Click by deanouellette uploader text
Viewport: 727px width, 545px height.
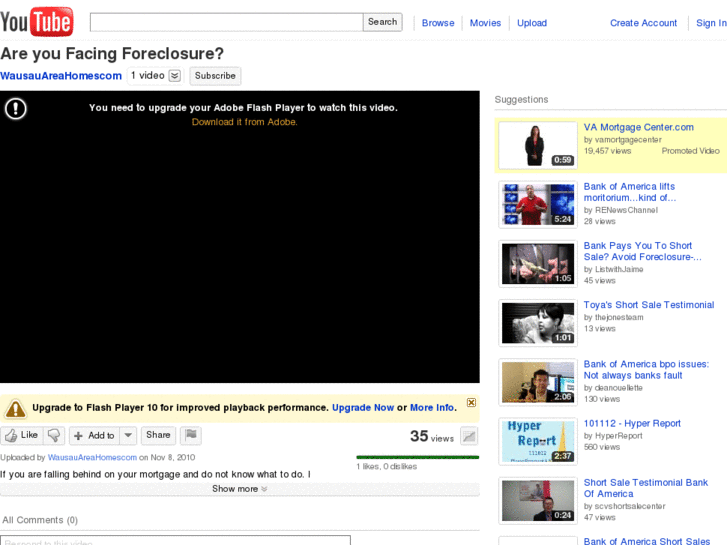click(x=613, y=388)
